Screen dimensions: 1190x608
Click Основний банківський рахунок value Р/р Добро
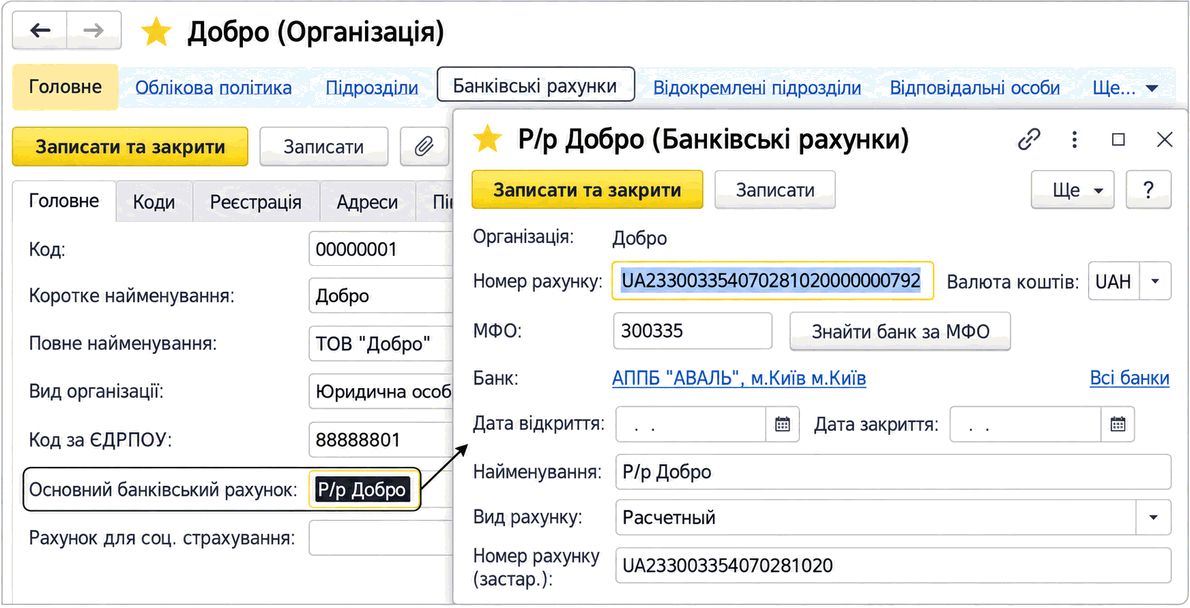pyautogui.click(x=363, y=490)
